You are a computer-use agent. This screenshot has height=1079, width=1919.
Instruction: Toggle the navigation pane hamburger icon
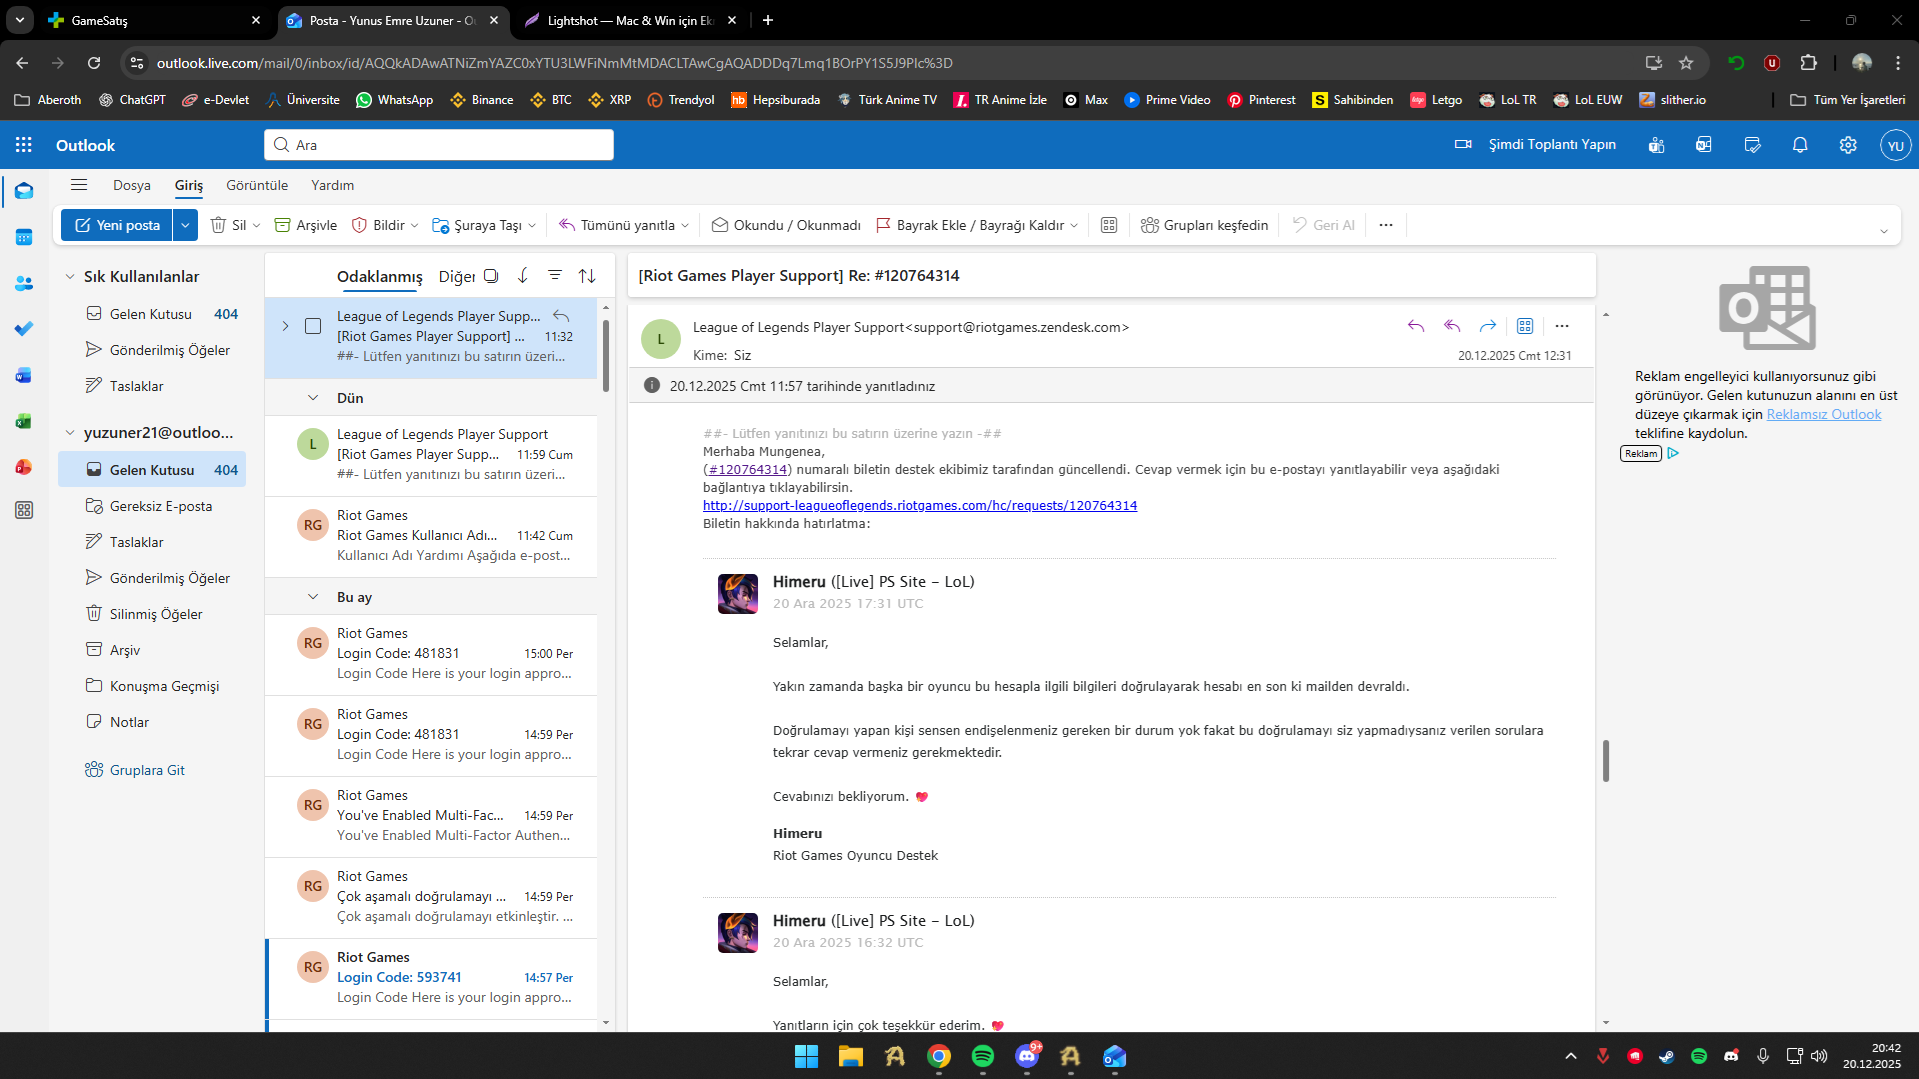tap(79, 185)
